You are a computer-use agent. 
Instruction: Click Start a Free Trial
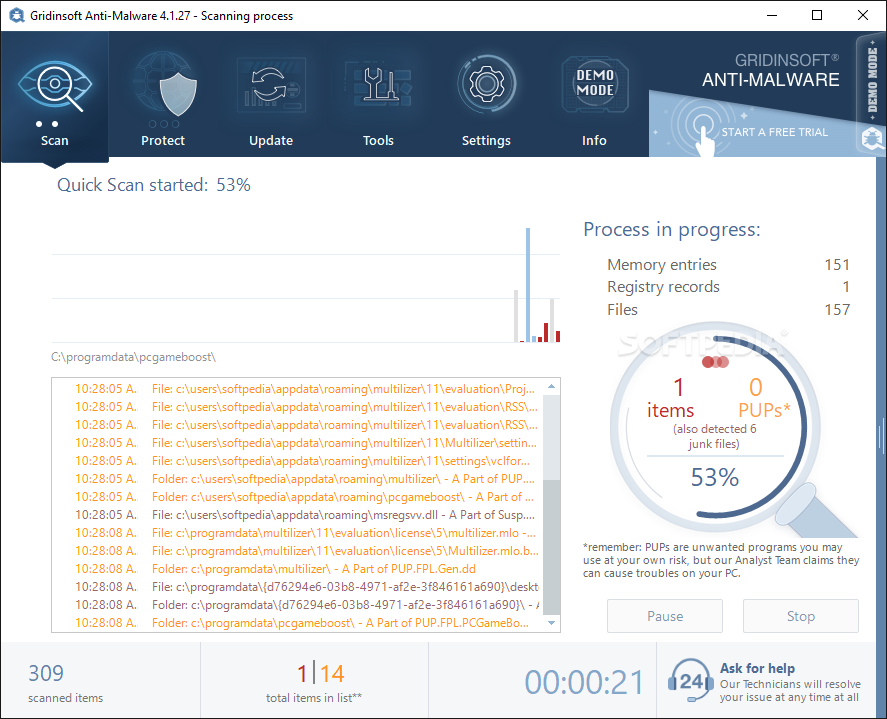click(774, 132)
